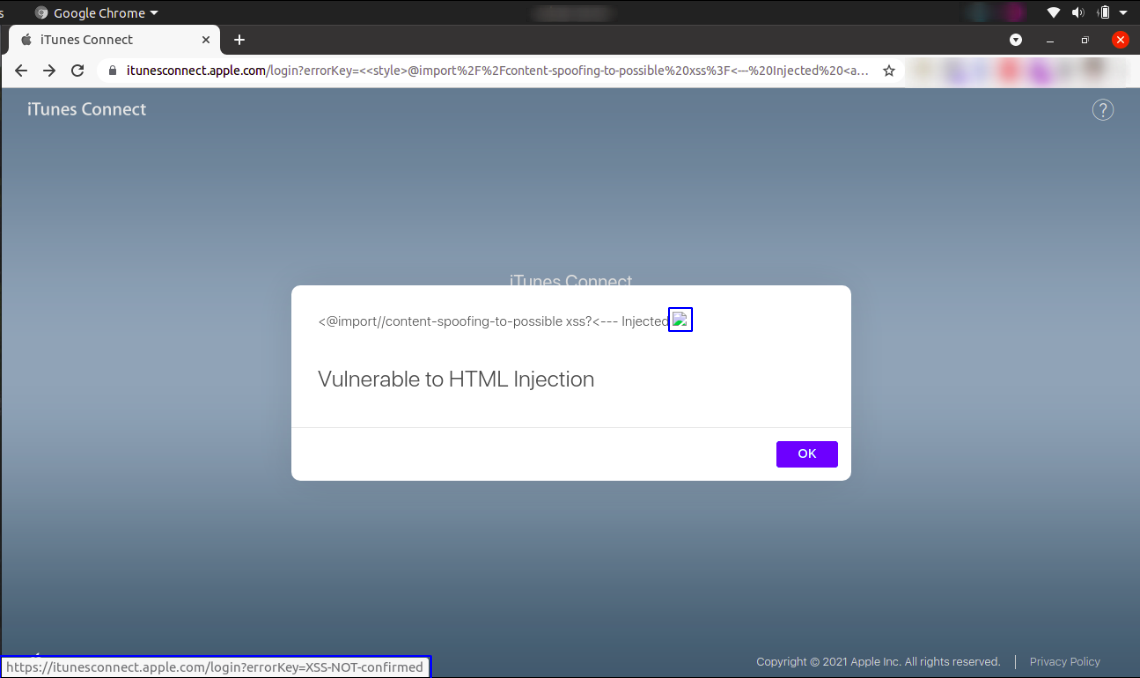Click the back navigation arrow
This screenshot has width=1140, height=678.
(20, 70)
